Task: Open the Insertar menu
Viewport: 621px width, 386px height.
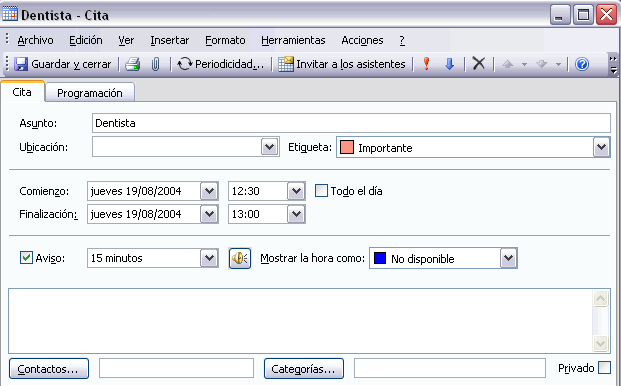Action: click(x=170, y=40)
